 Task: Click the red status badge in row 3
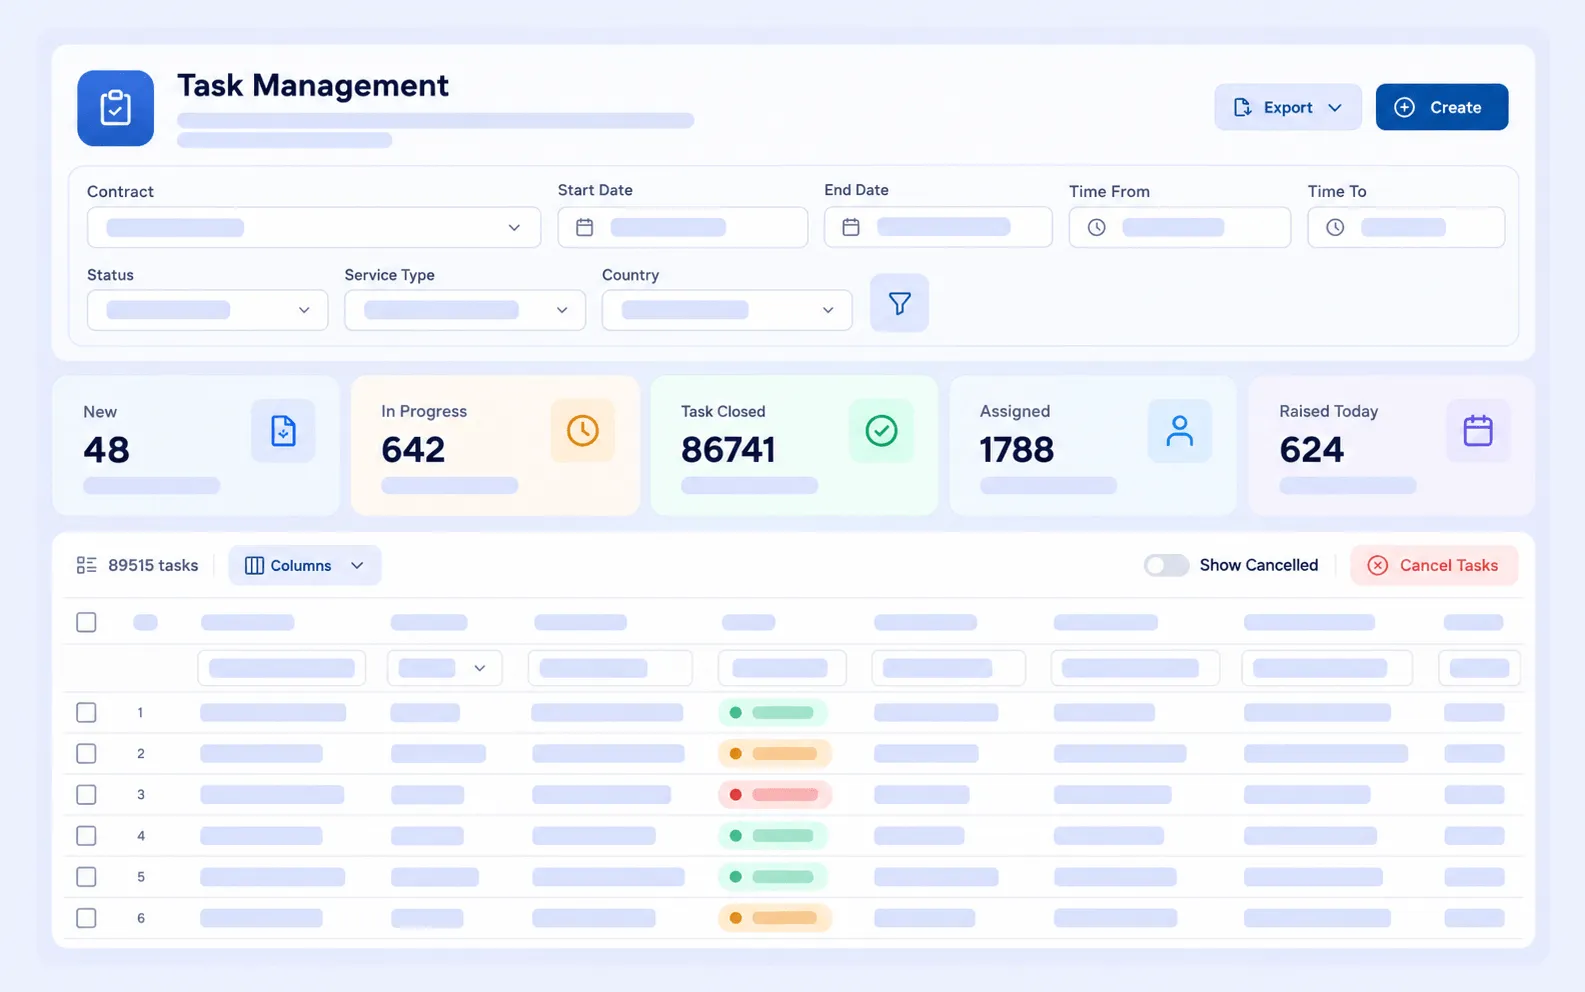pos(775,795)
